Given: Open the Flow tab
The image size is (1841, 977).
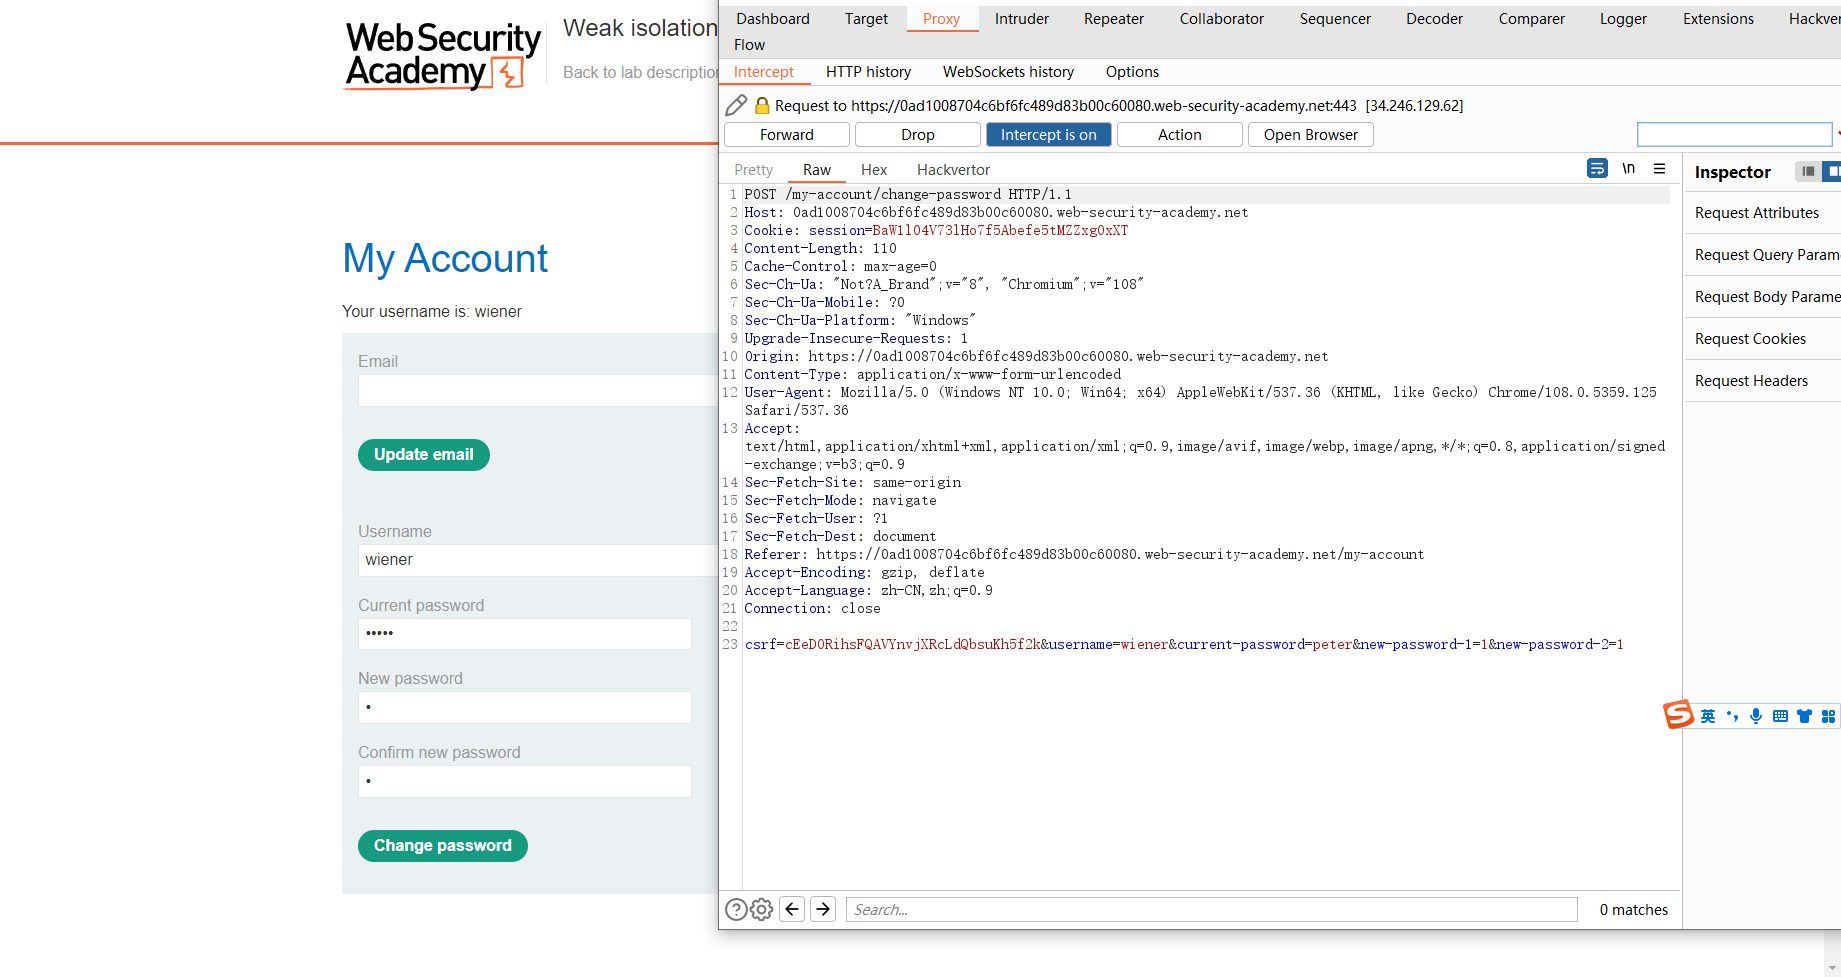Looking at the screenshot, I should [x=749, y=45].
